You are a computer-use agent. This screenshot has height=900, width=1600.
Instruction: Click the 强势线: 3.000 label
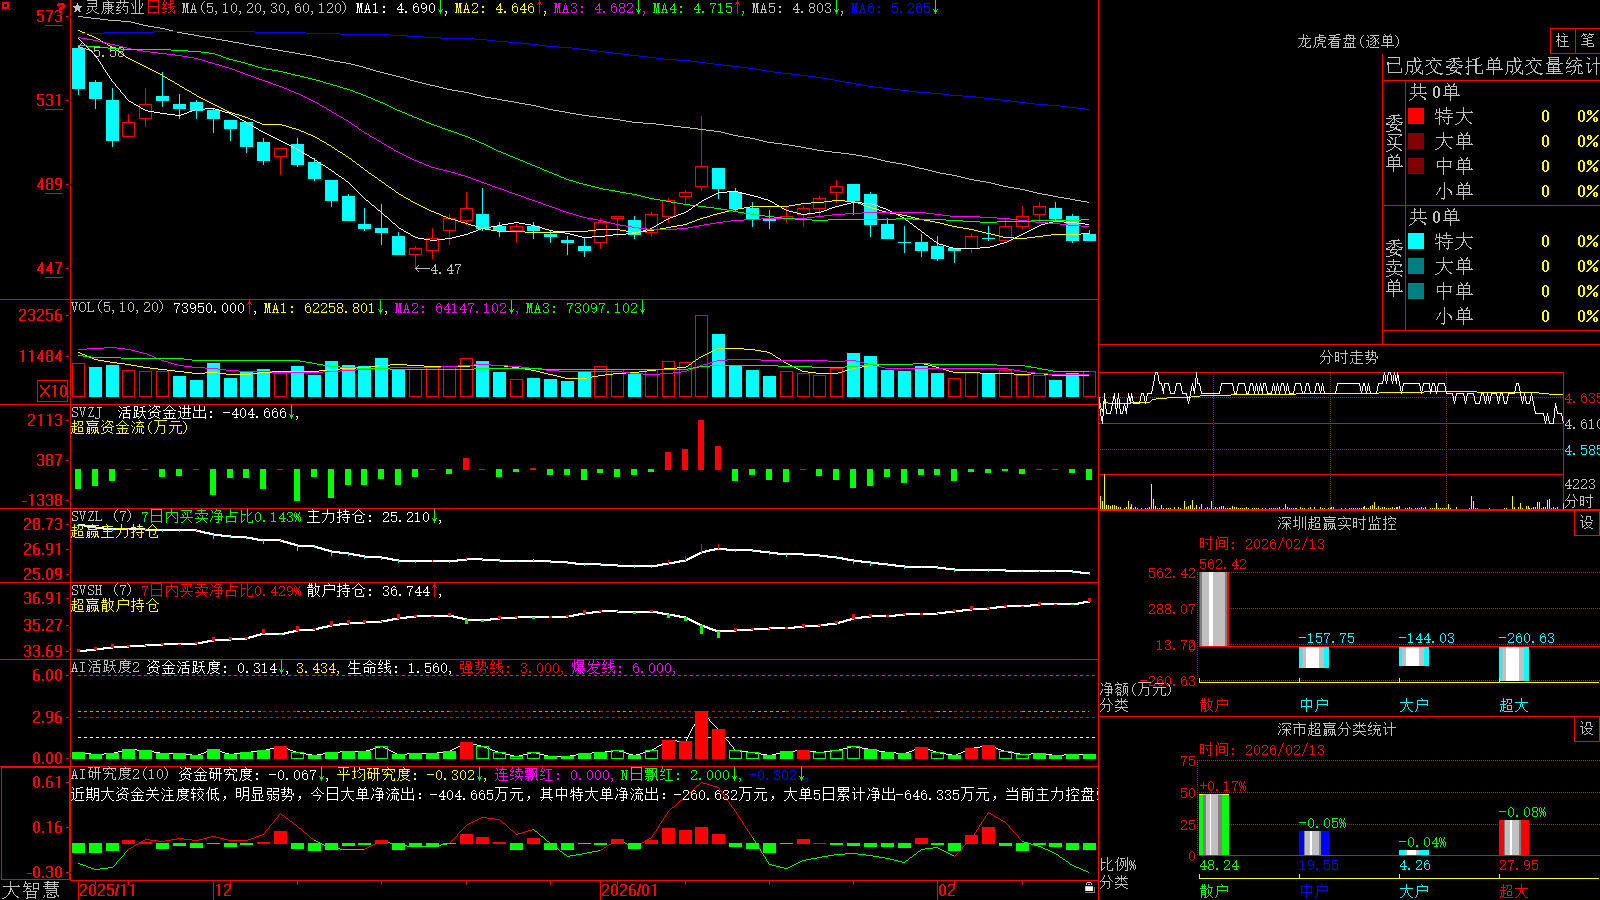point(510,667)
